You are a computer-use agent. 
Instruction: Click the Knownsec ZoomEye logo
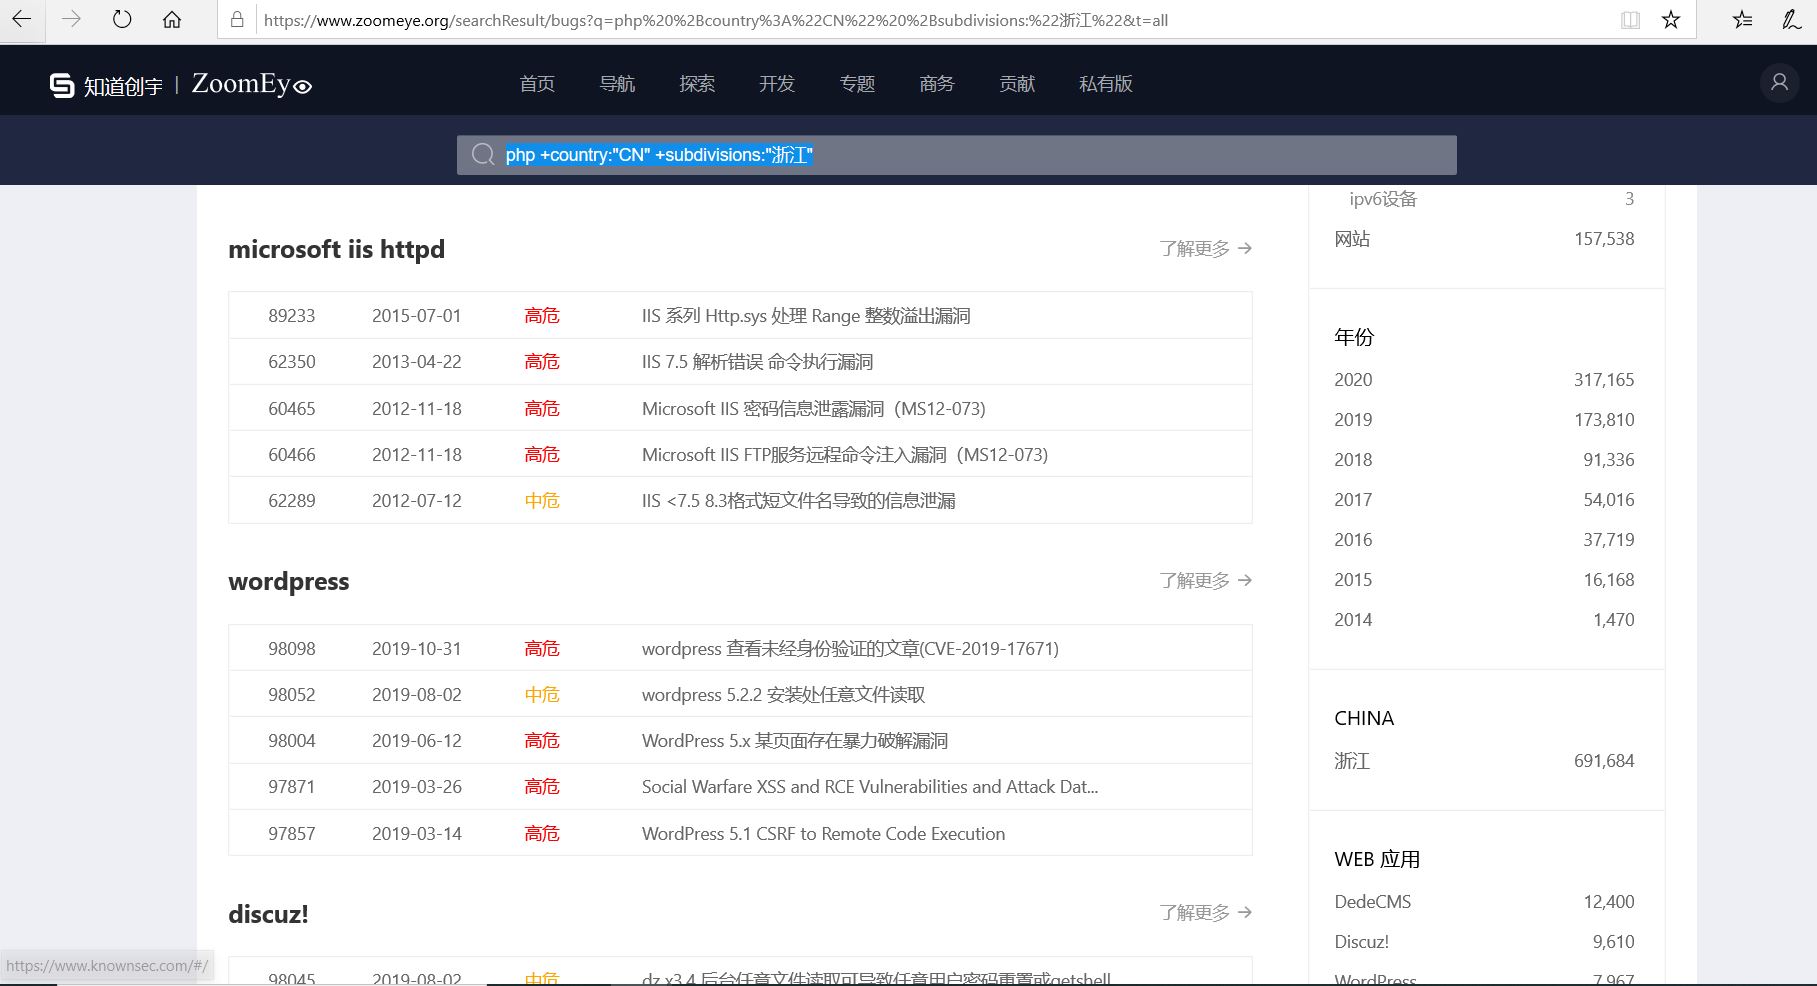click(x=181, y=85)
